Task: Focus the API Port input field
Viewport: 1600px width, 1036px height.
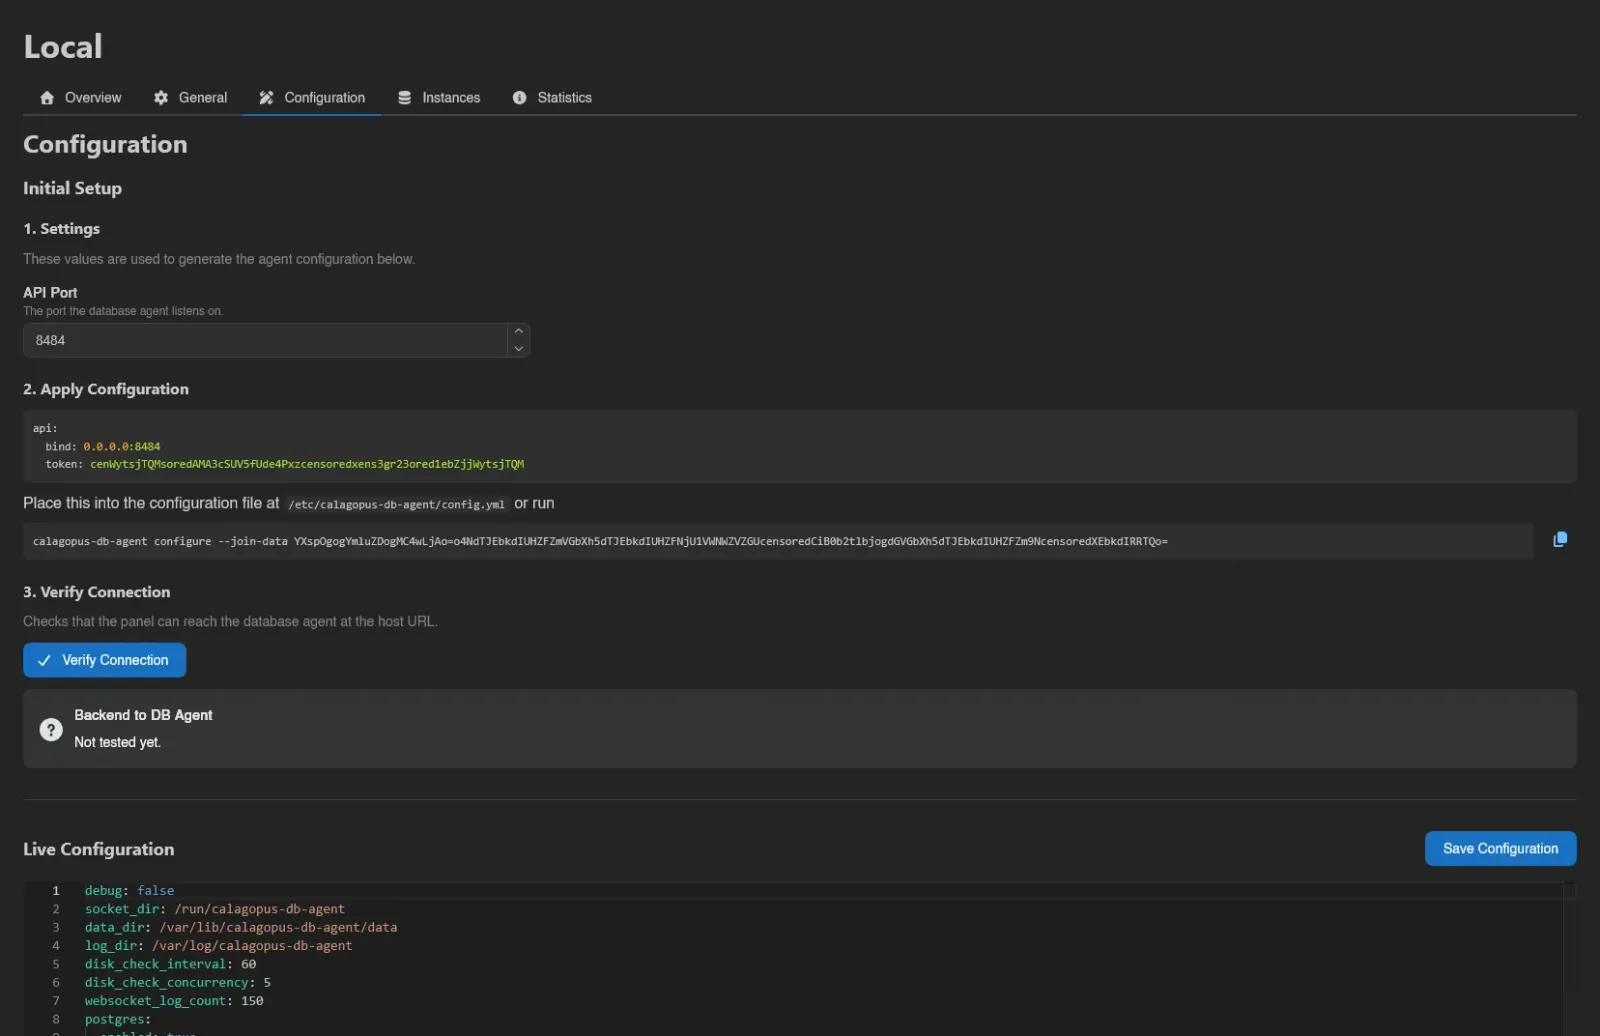Action: (x=265, y=341)
